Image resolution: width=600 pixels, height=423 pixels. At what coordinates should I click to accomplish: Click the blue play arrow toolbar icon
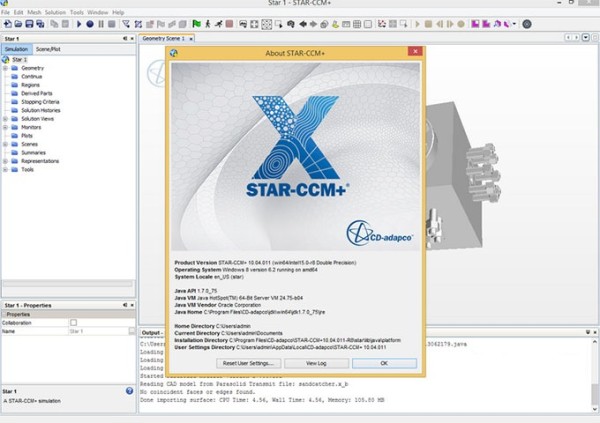click(x=79, y=24)
